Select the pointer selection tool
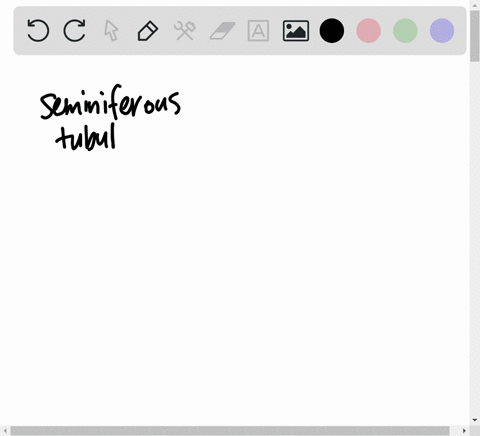The image size is (480, 436). coord(111,31)
